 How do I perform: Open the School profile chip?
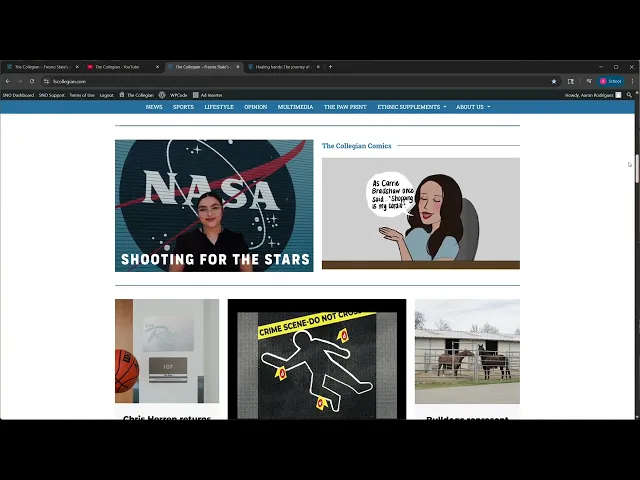tap(611, 81)
